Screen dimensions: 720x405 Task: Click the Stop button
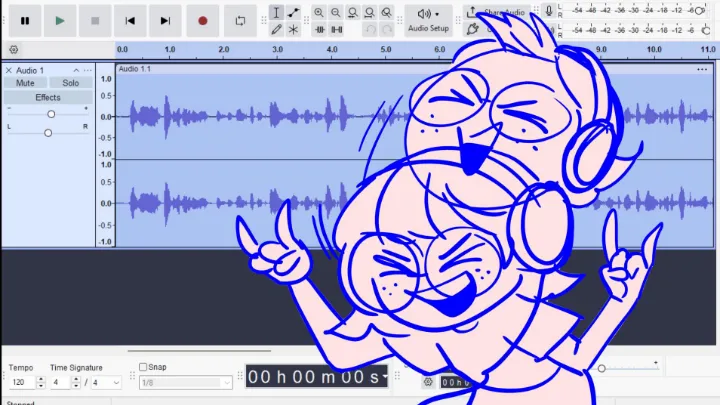tap(95, 21)
